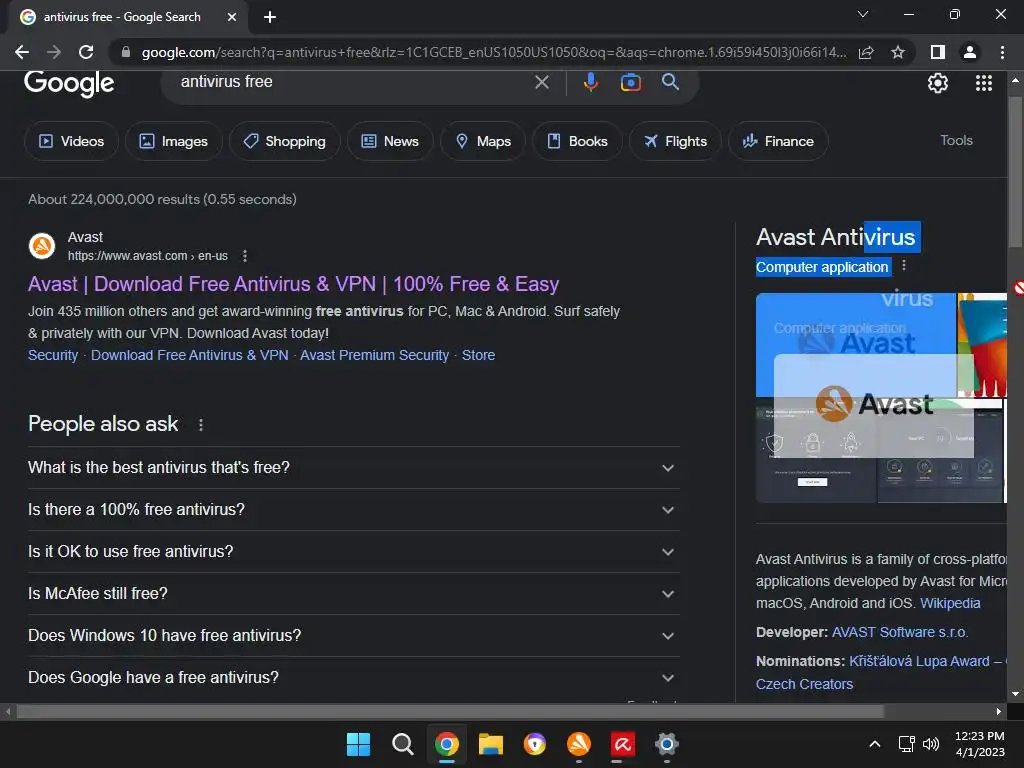Click the address bar URL
1024x768 pixels.
[494, 52]
